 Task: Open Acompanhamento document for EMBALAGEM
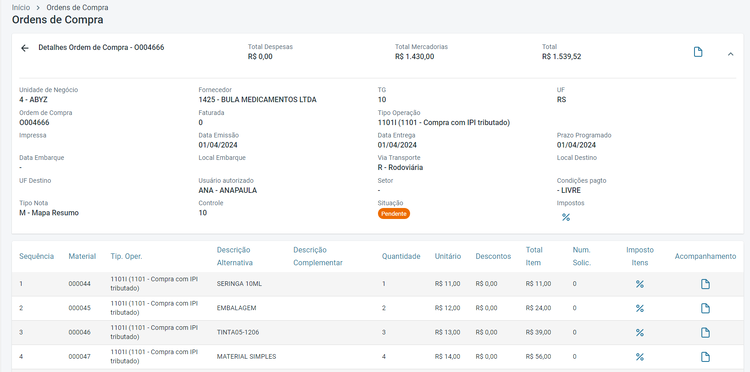tap(705, 308)
